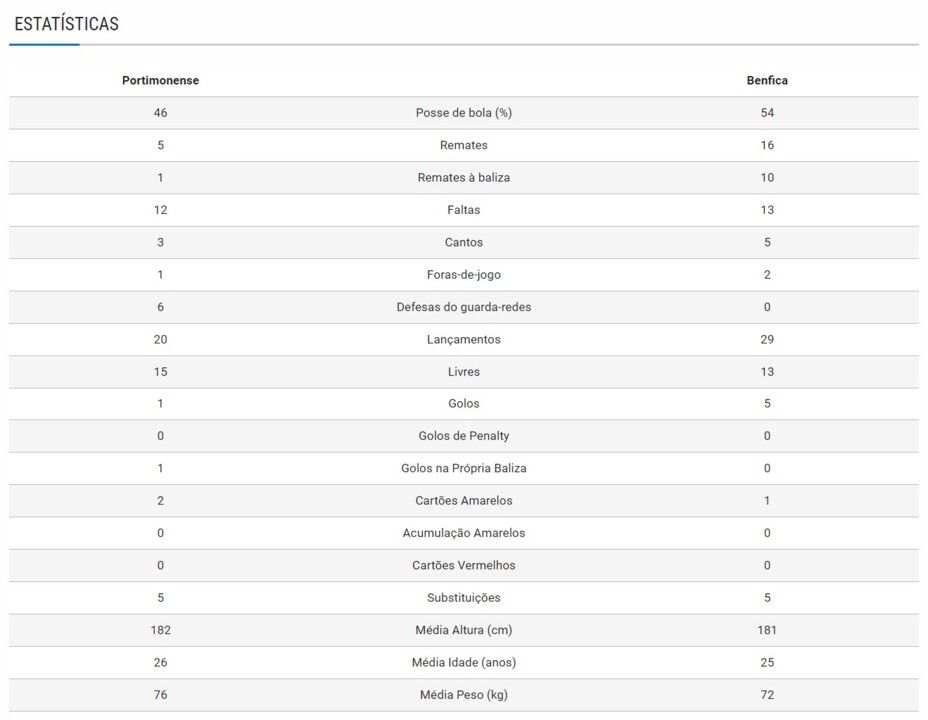Click the Cartões Amarelos stat label
This screenshot has width=928, height=720.
[x=463, y=501]
